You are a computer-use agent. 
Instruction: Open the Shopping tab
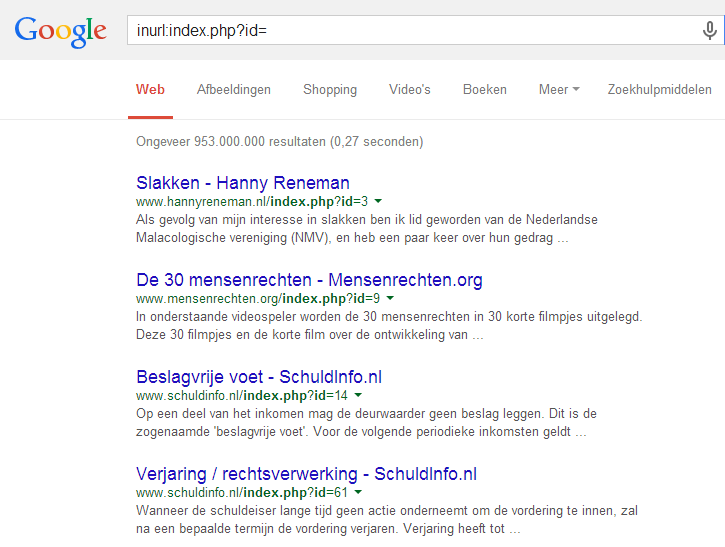pos(330,89)
